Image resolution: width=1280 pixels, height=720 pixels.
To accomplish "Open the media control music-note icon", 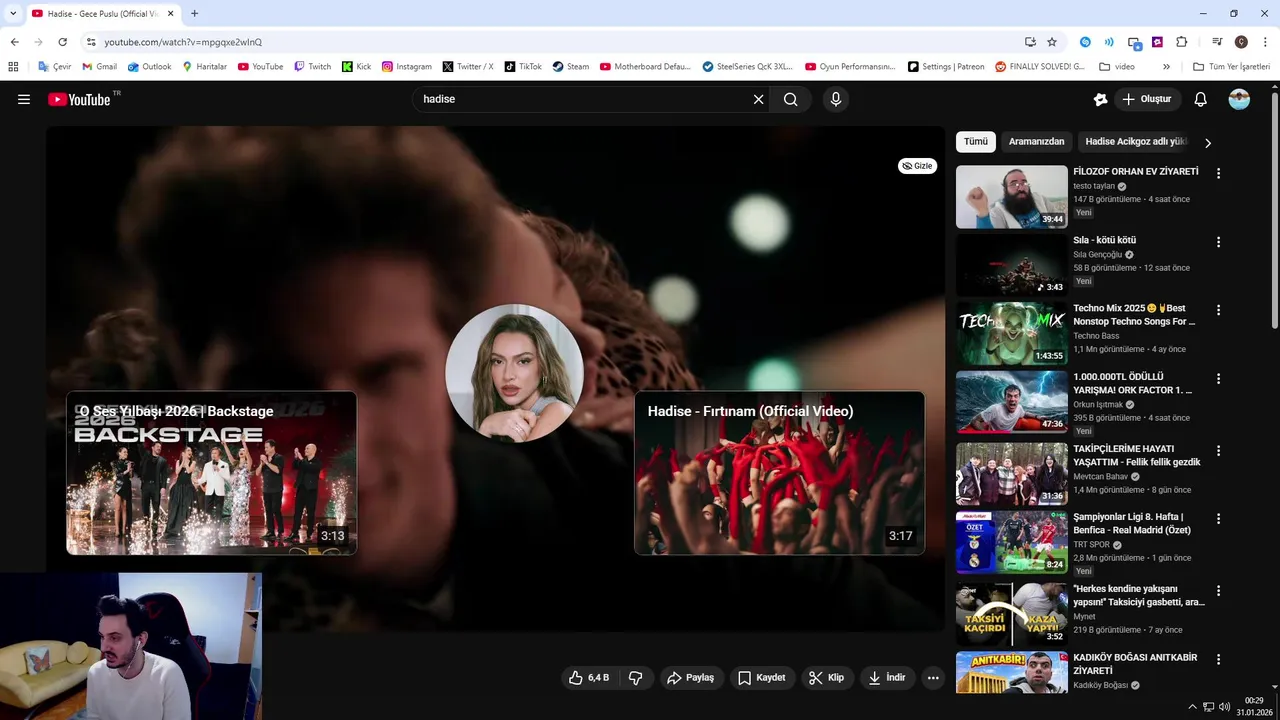I will 1217,42.
